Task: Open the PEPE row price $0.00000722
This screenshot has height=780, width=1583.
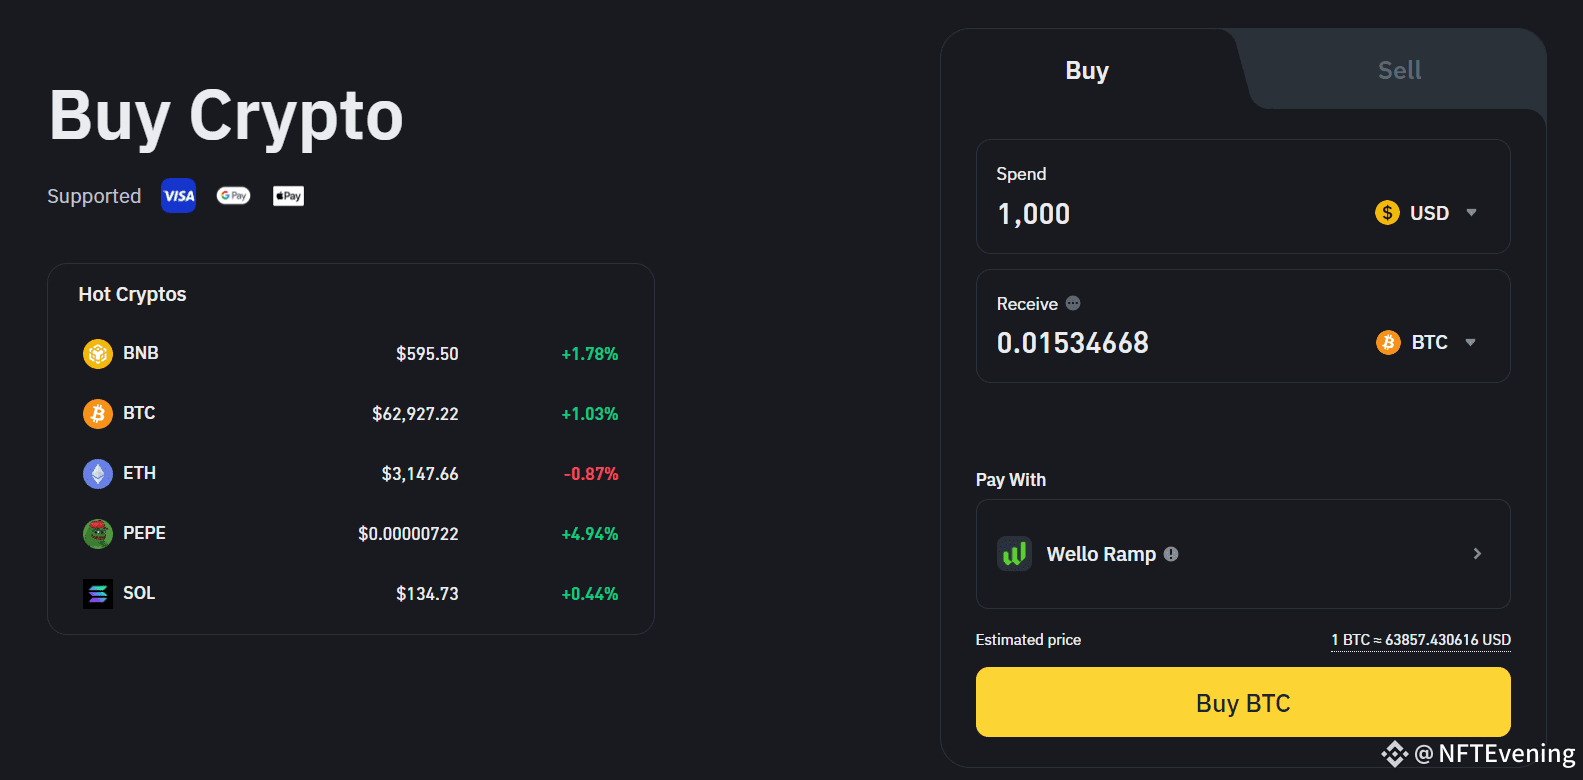Action: tap(408, 534)
